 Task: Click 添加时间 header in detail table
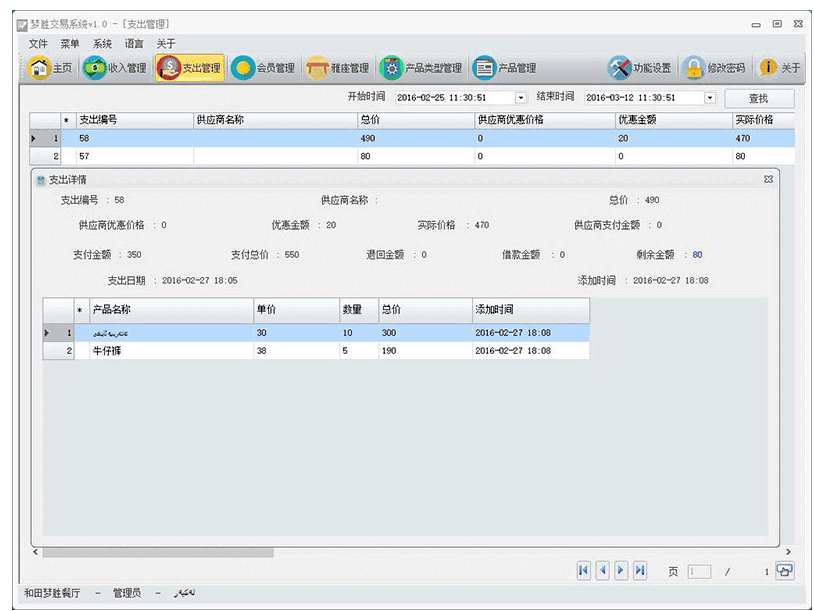coord(531,310)
